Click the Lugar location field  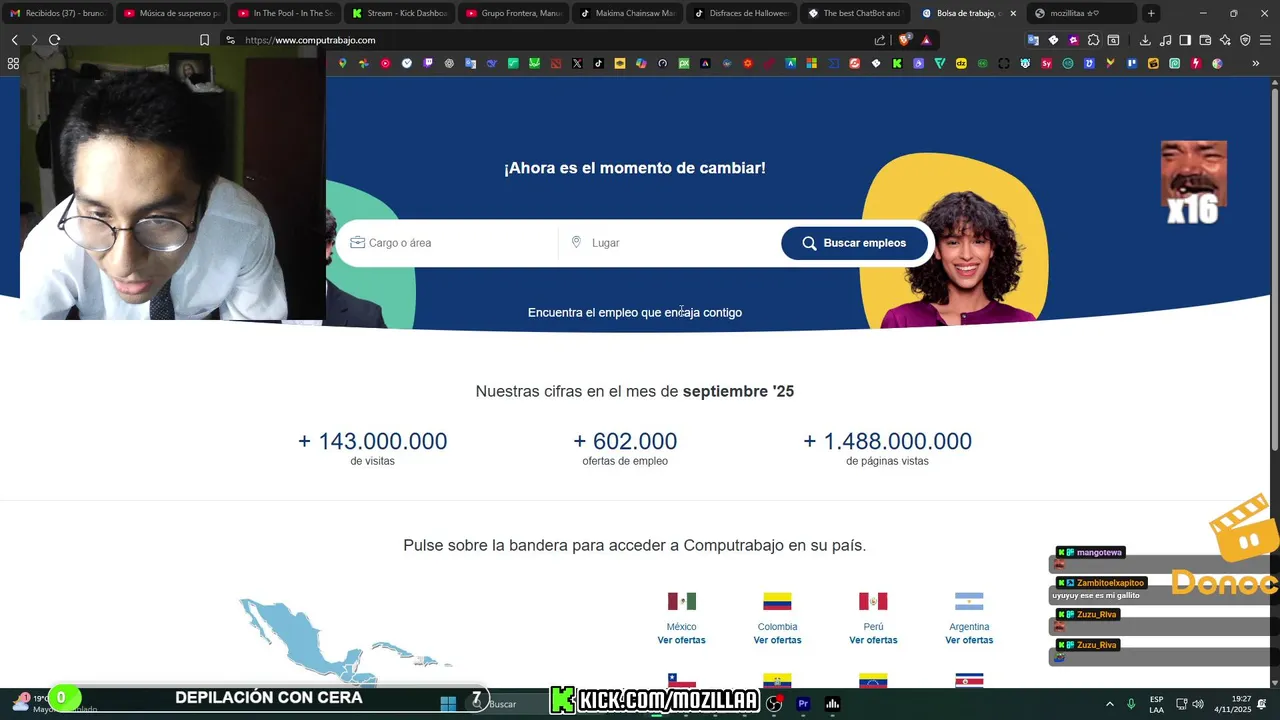coord(670,243)
